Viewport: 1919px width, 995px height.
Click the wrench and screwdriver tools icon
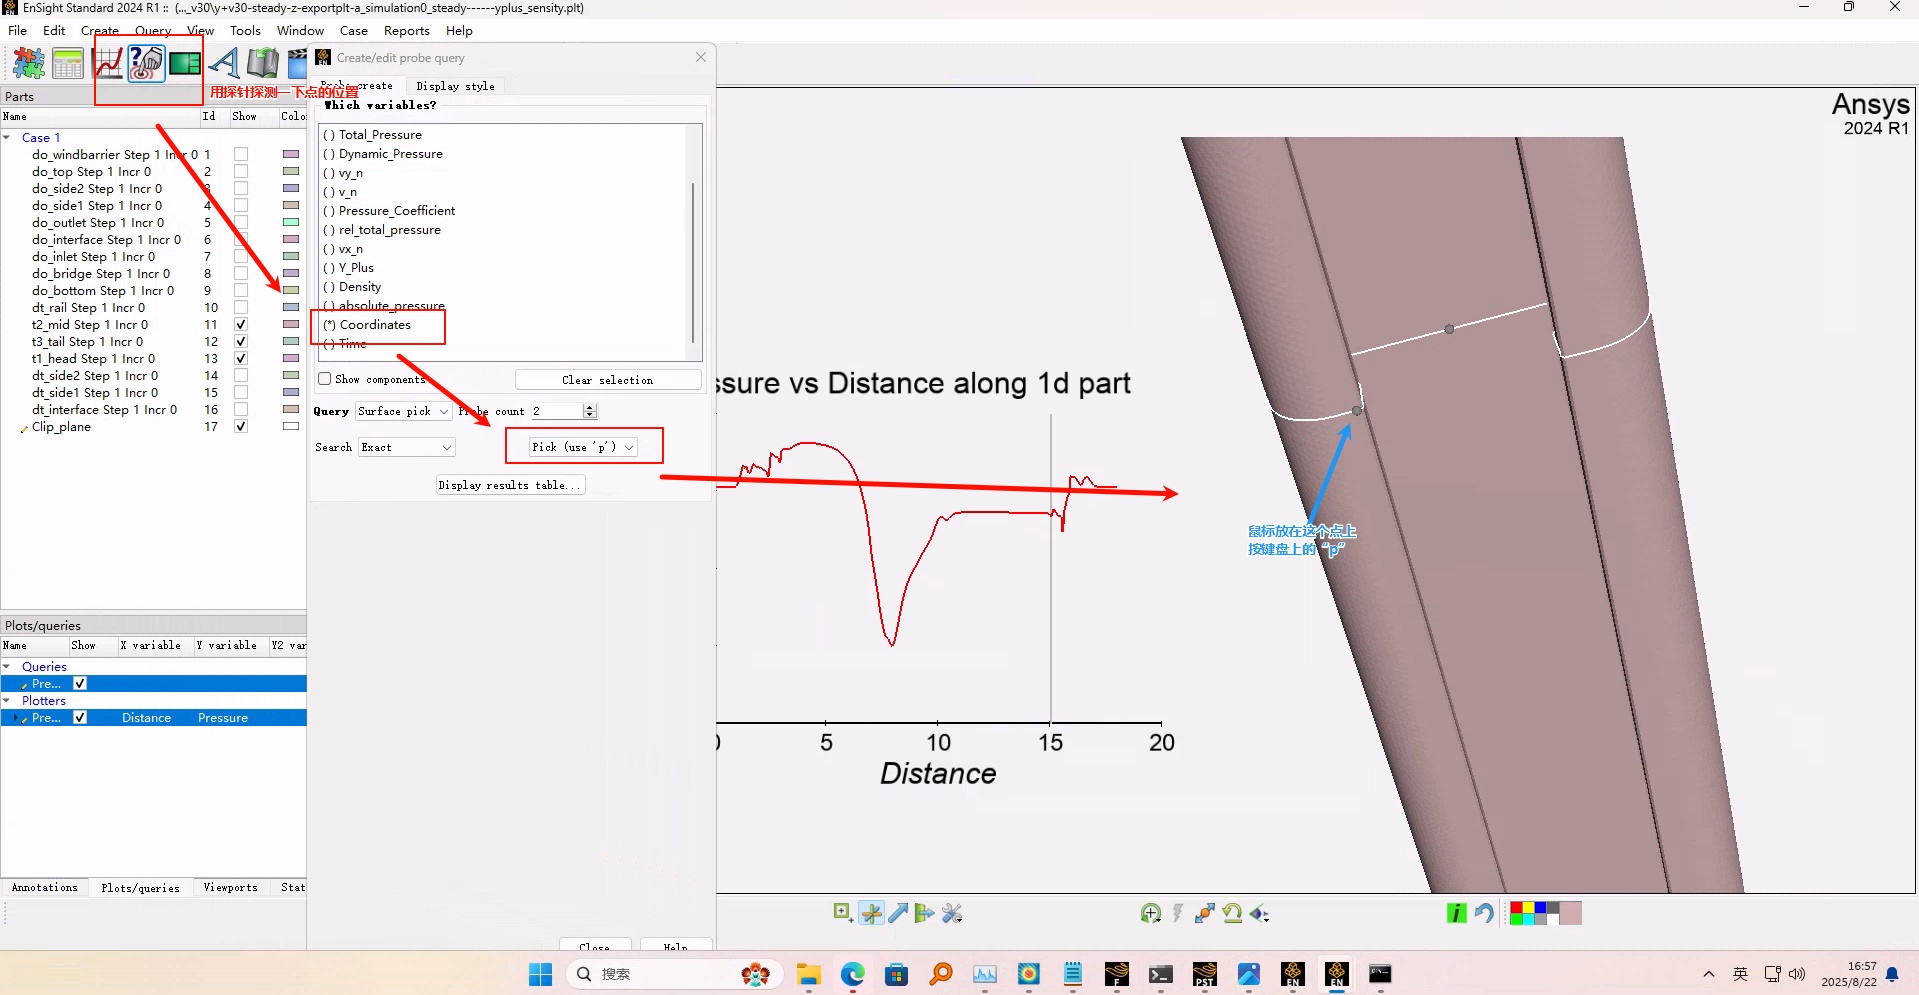(952, 913)
